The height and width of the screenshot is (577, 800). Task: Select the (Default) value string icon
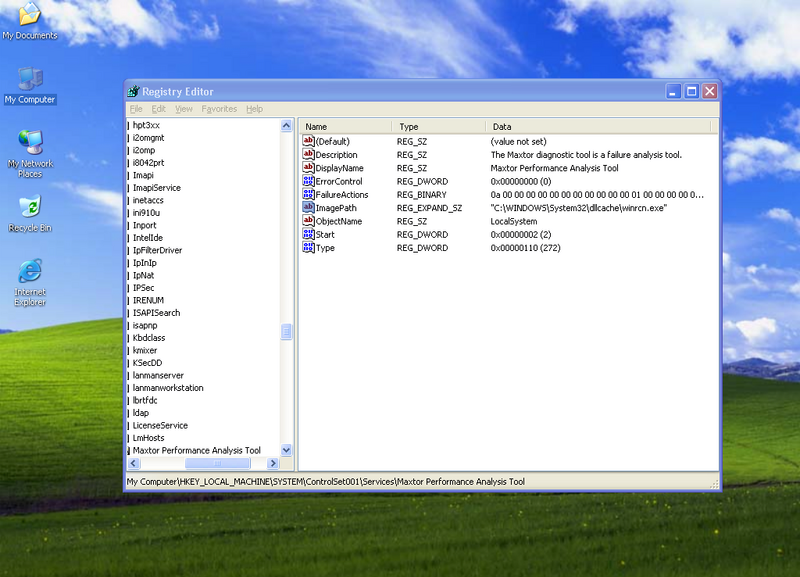(x=308, y=141)
